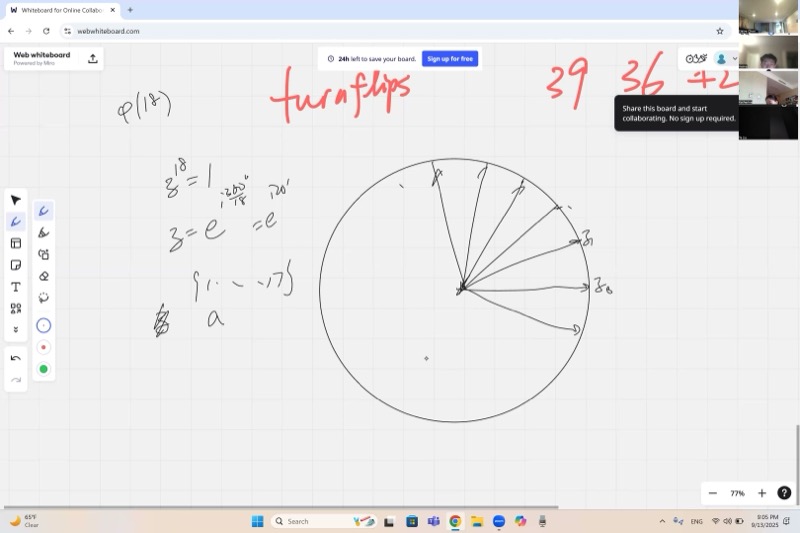Image resolution: width=800 pixels, height=533 pixels.
Task: Open shapes and apps grid tool
Action: pyautogui.click(x=16, y=309)
